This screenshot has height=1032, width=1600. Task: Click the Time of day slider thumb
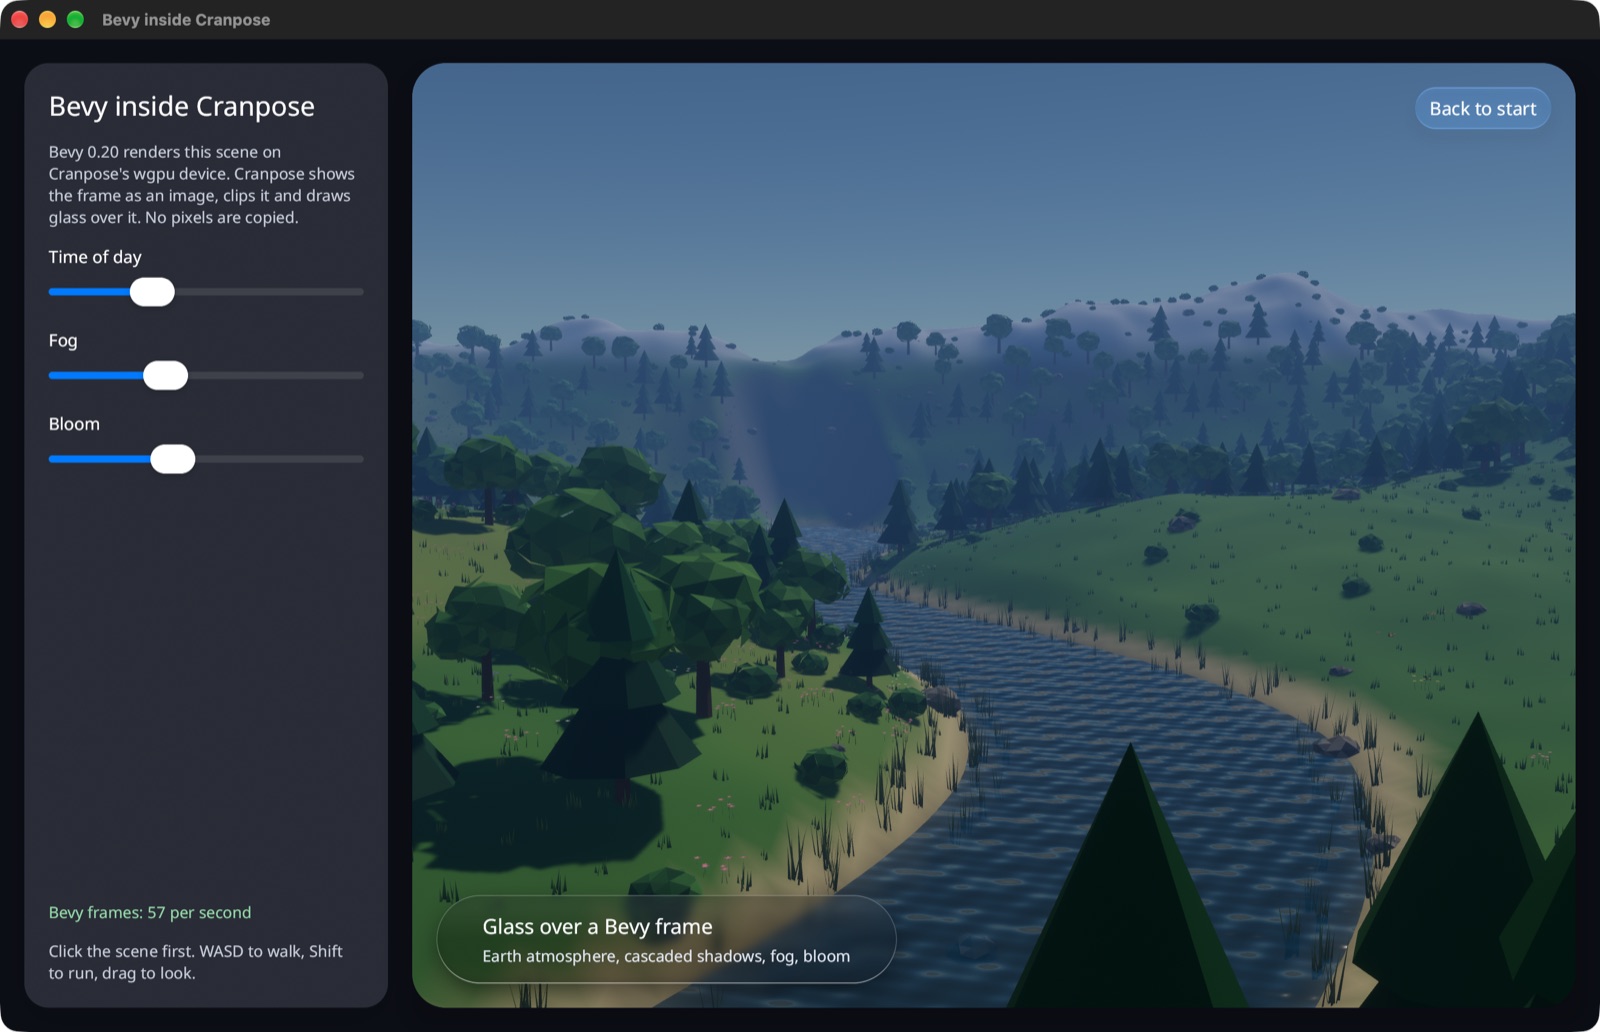(x=152, y=292)
